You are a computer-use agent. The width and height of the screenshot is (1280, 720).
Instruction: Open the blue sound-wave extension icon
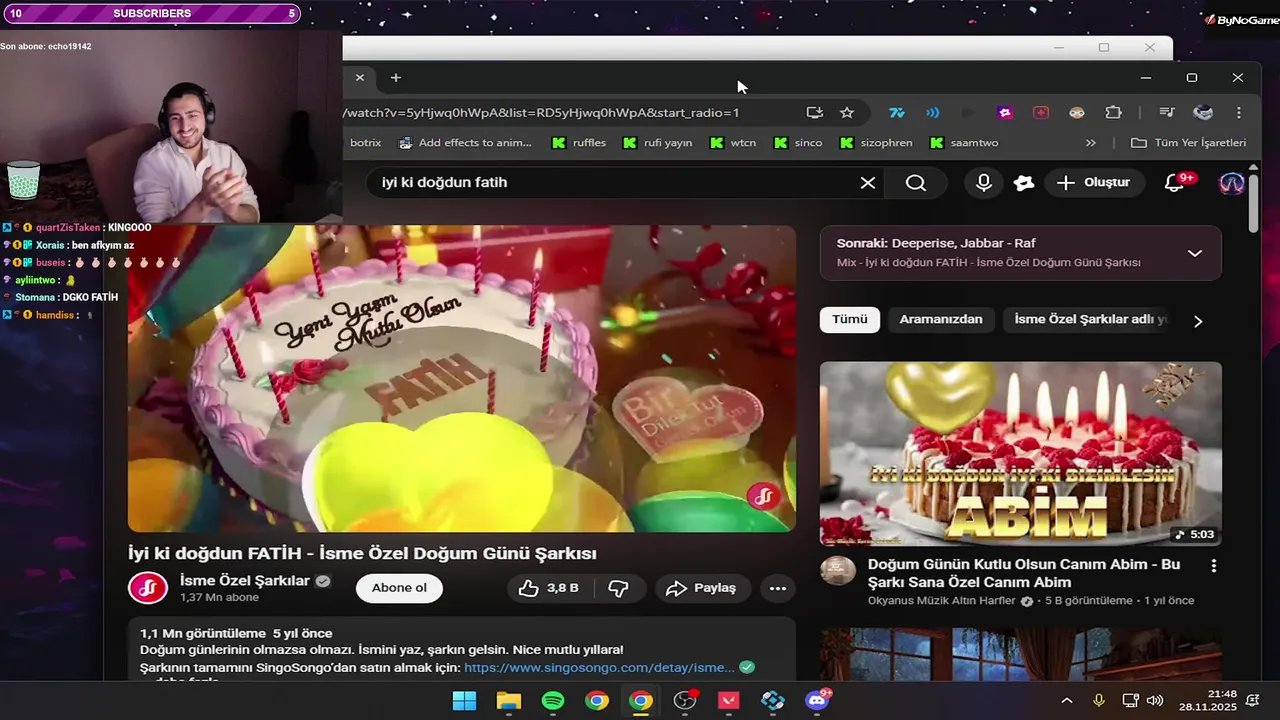[933, 113]
